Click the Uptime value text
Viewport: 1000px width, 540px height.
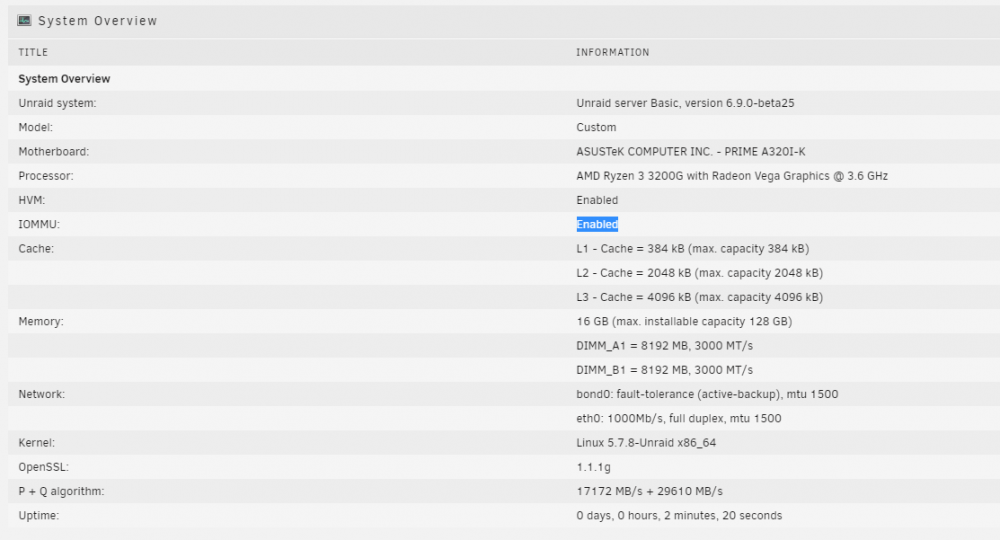click(679, 516)
